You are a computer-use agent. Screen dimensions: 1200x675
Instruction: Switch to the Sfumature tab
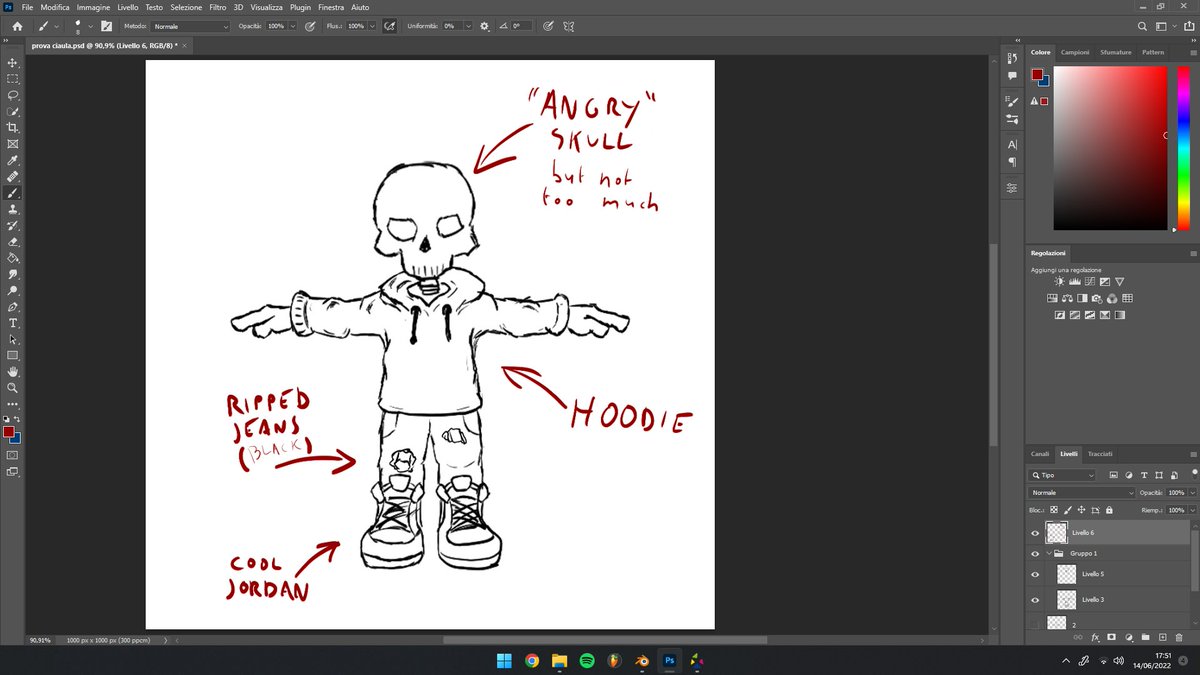[x=1115, y=52]
